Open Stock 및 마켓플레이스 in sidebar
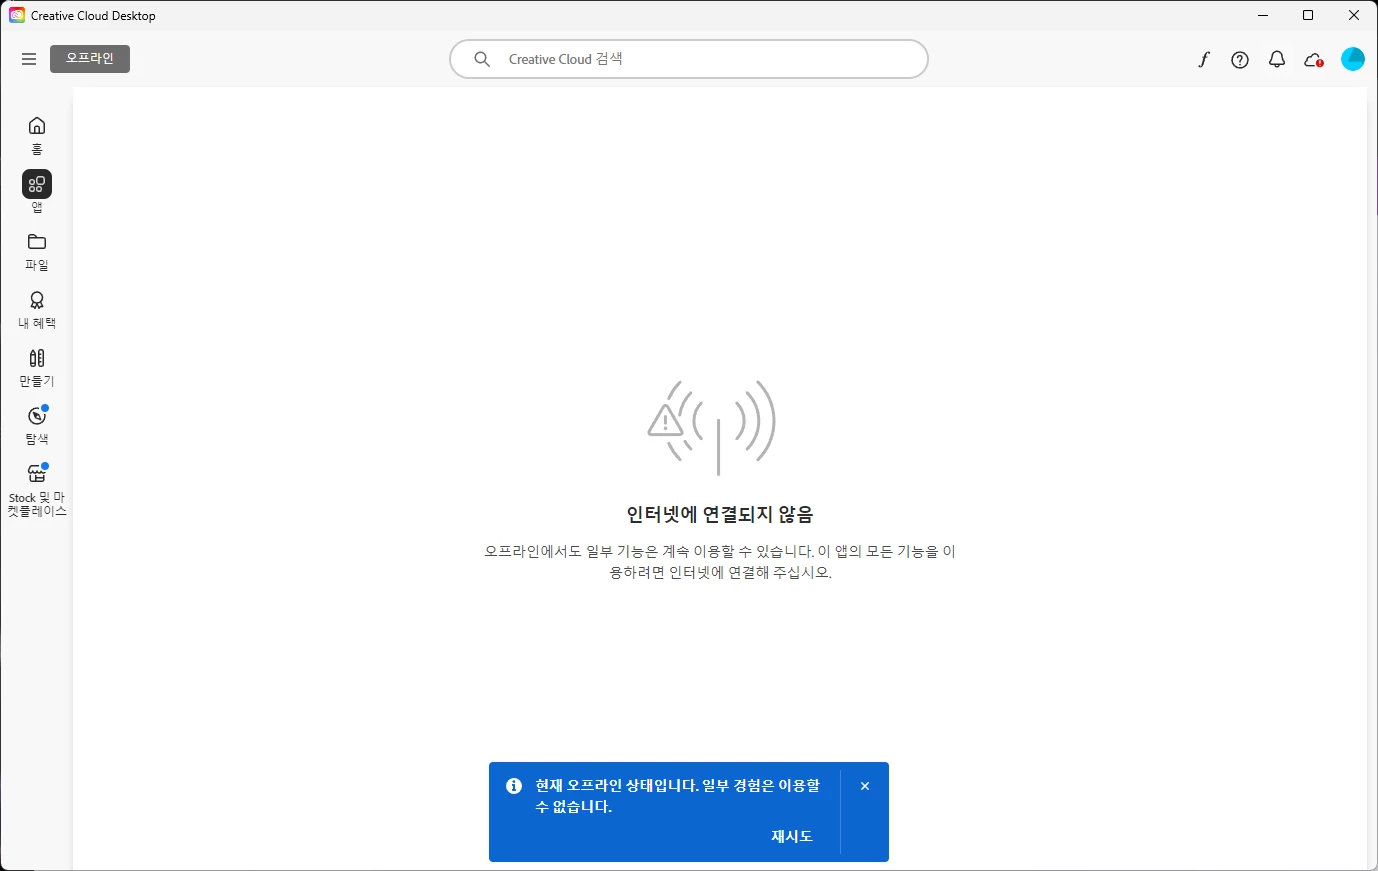Screen dimensions: 1378x871 (37, 490)
